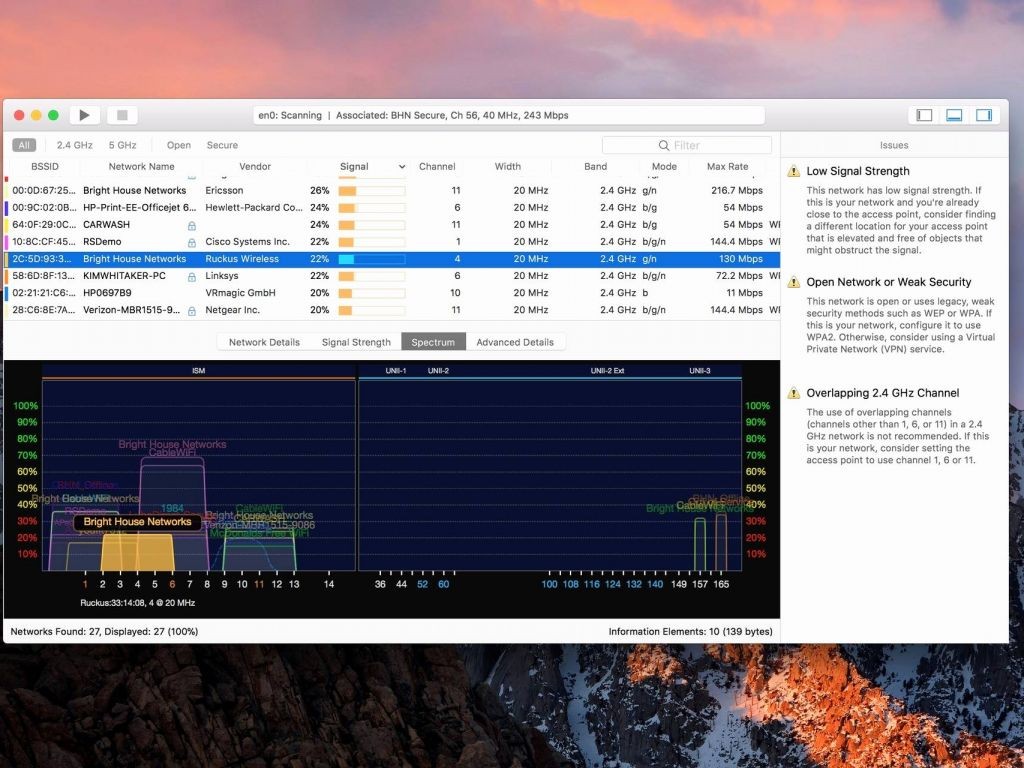Enable the 5 GHz band filter
This screenshot has width=1024, height=768.
click(122, 145)
